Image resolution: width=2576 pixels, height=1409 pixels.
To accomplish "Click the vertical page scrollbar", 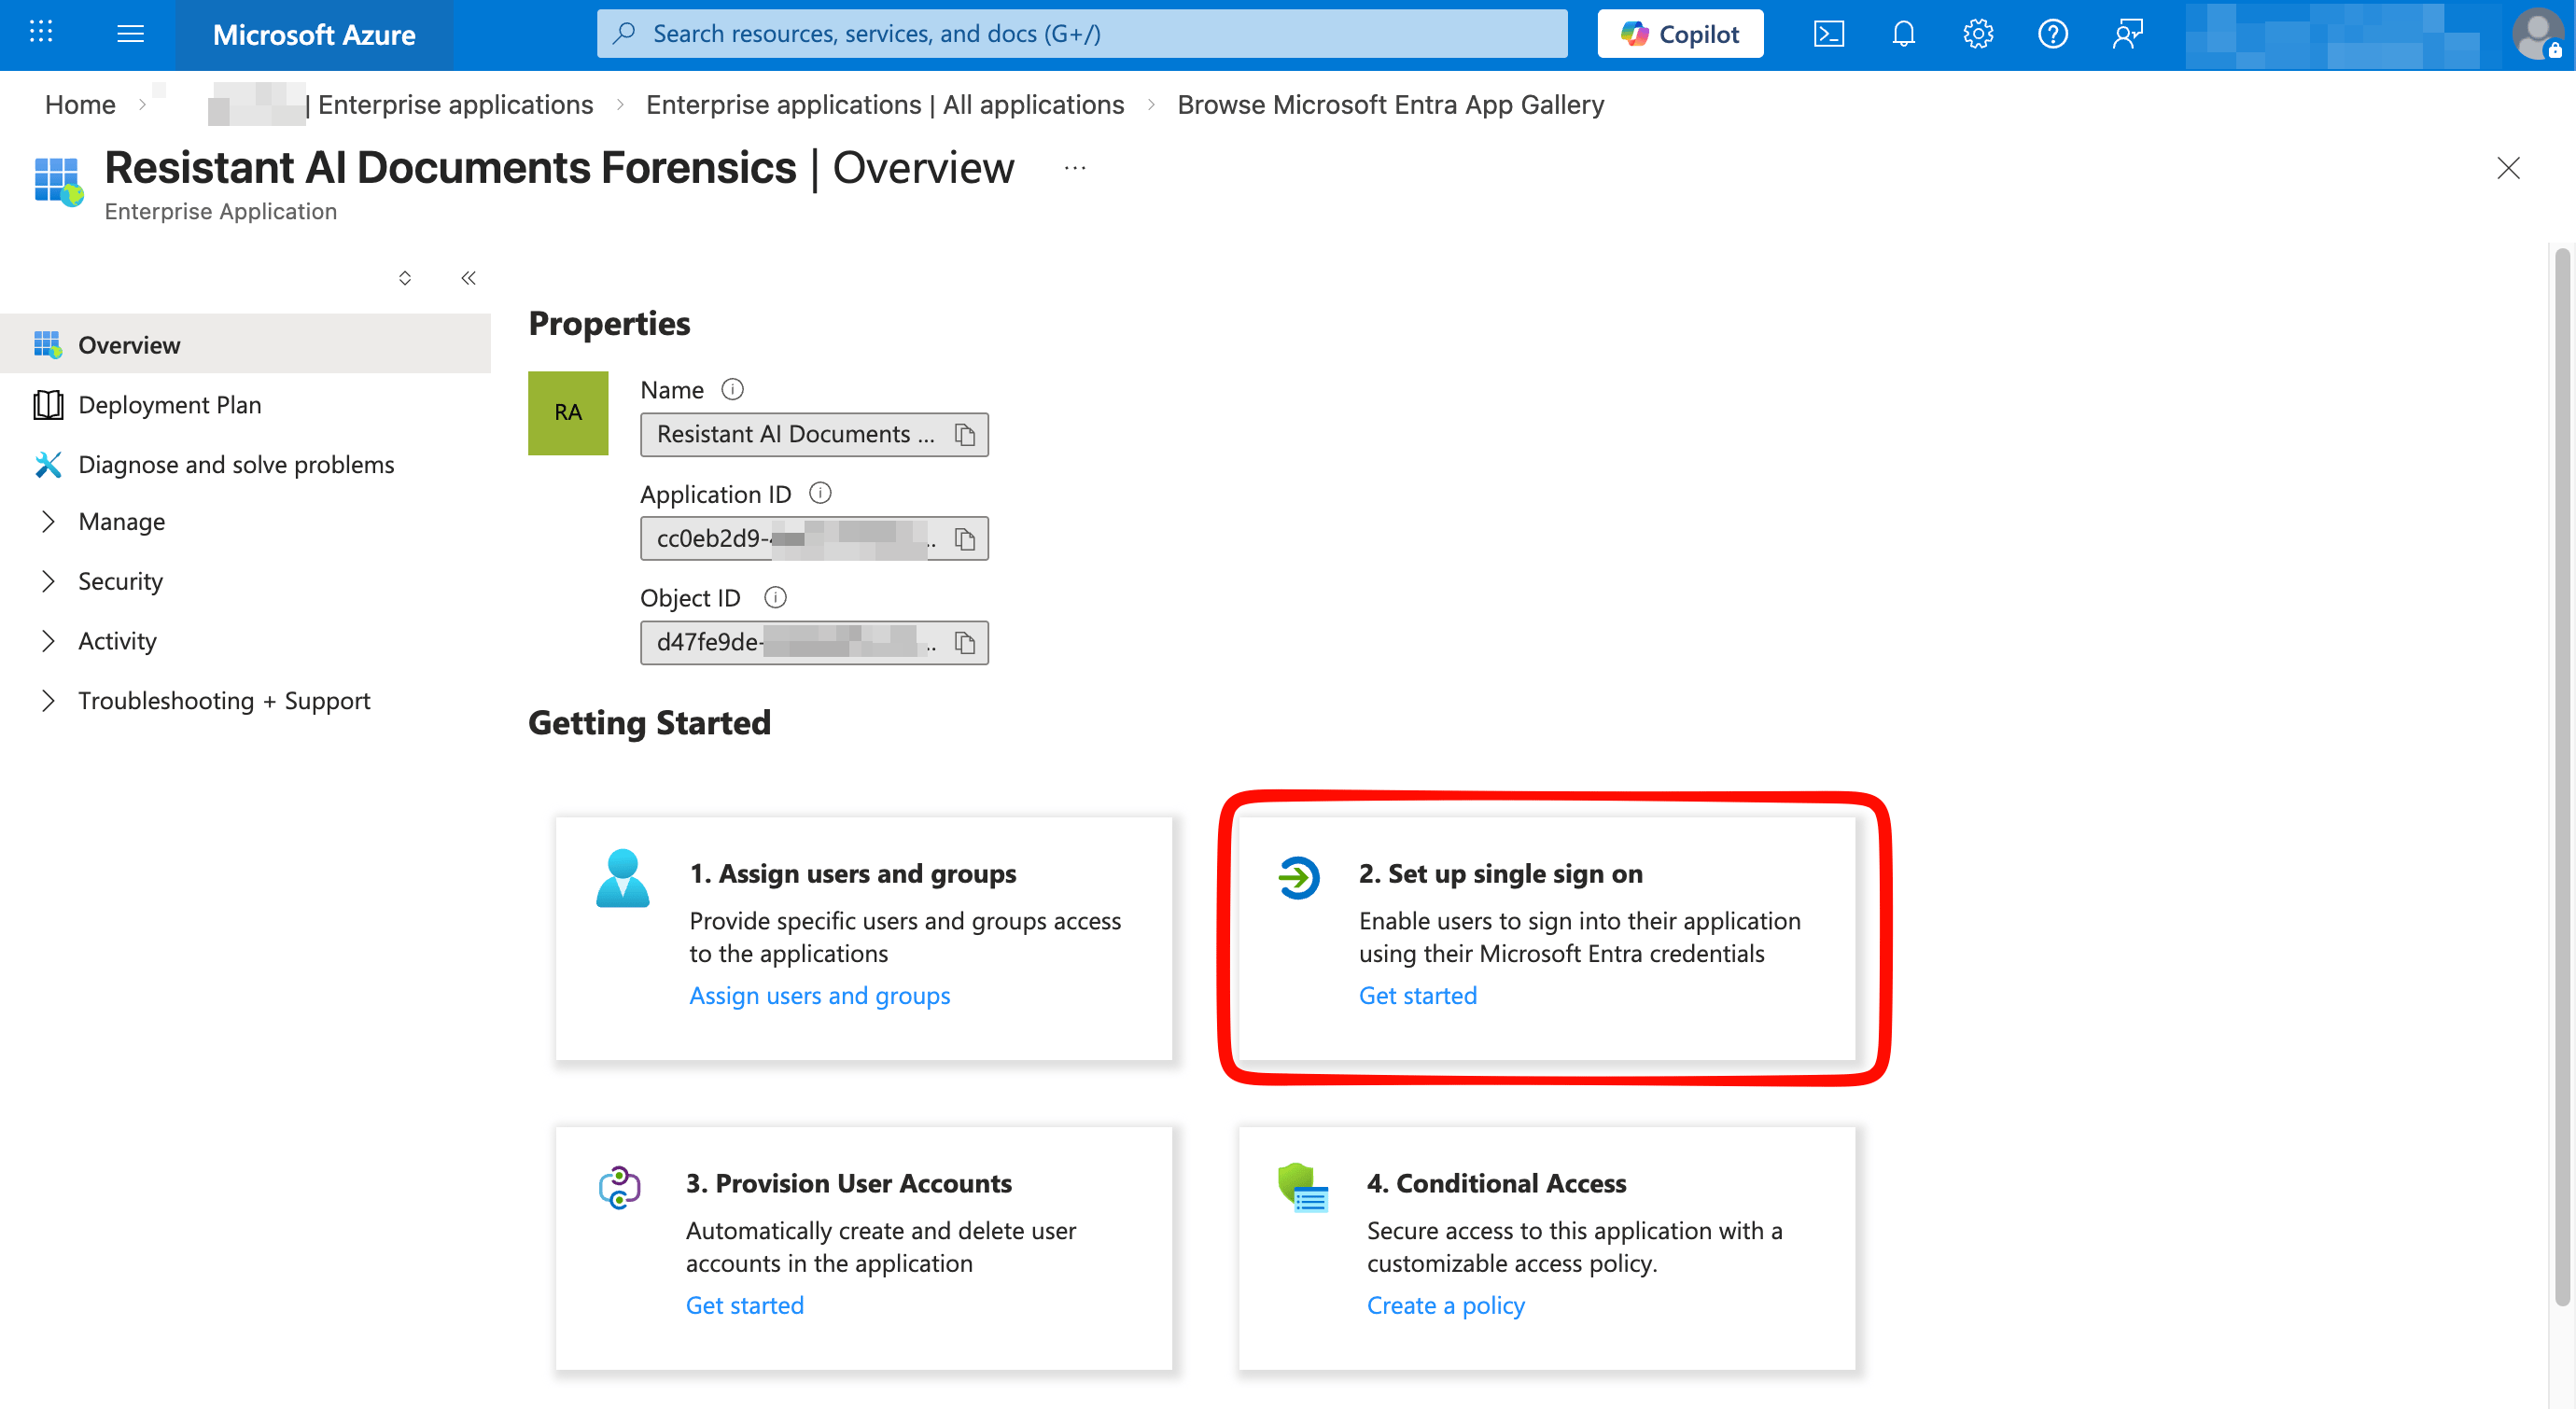I will point(2561,777).
